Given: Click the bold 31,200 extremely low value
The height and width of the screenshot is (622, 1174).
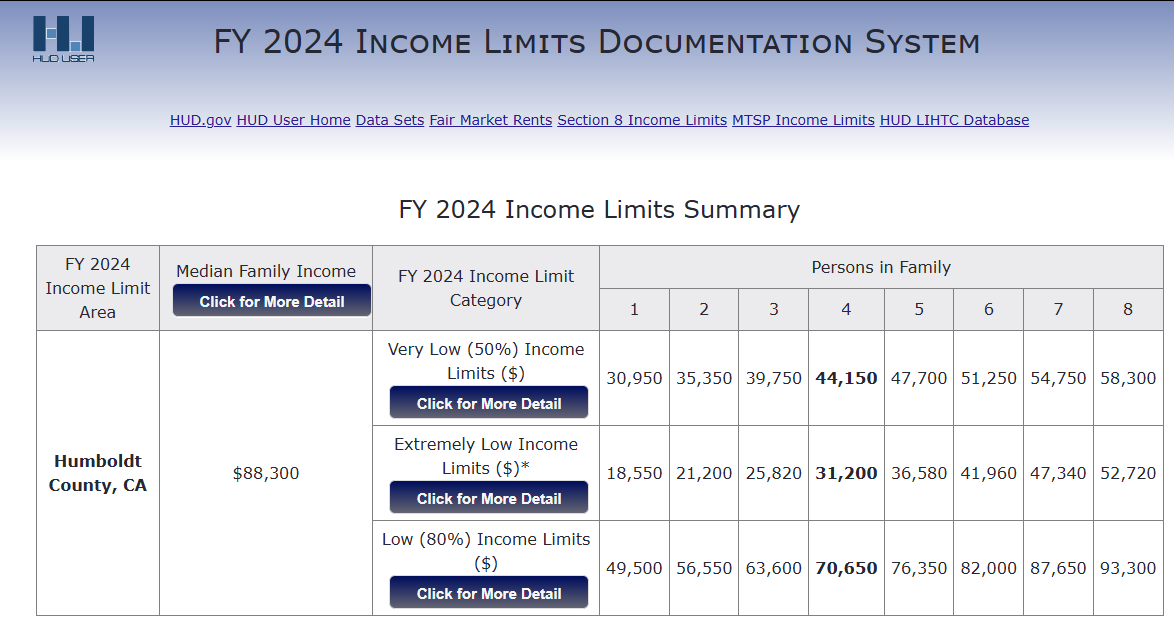Looking at the screenshot, I should pos(846,473).
